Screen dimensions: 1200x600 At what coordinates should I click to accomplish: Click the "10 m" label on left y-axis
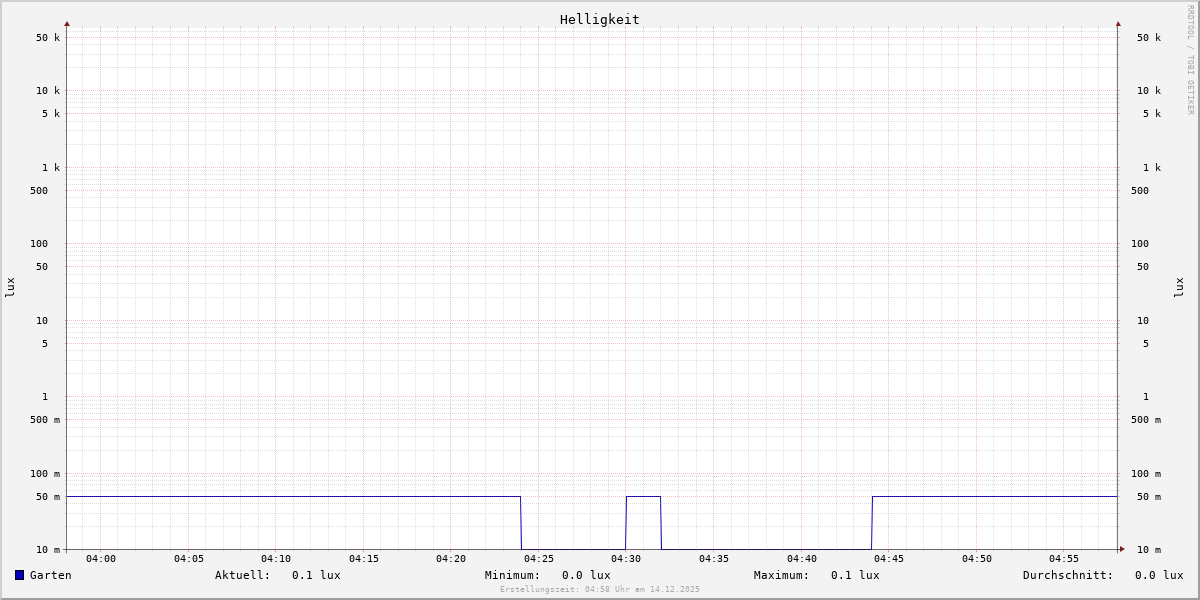click(48, 550)
